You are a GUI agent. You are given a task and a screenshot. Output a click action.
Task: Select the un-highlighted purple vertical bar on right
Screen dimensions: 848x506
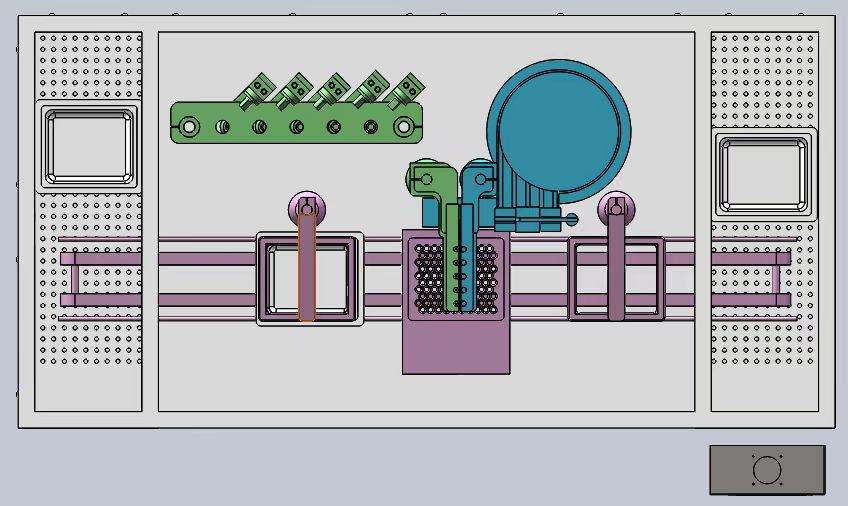tap(616, 266)
